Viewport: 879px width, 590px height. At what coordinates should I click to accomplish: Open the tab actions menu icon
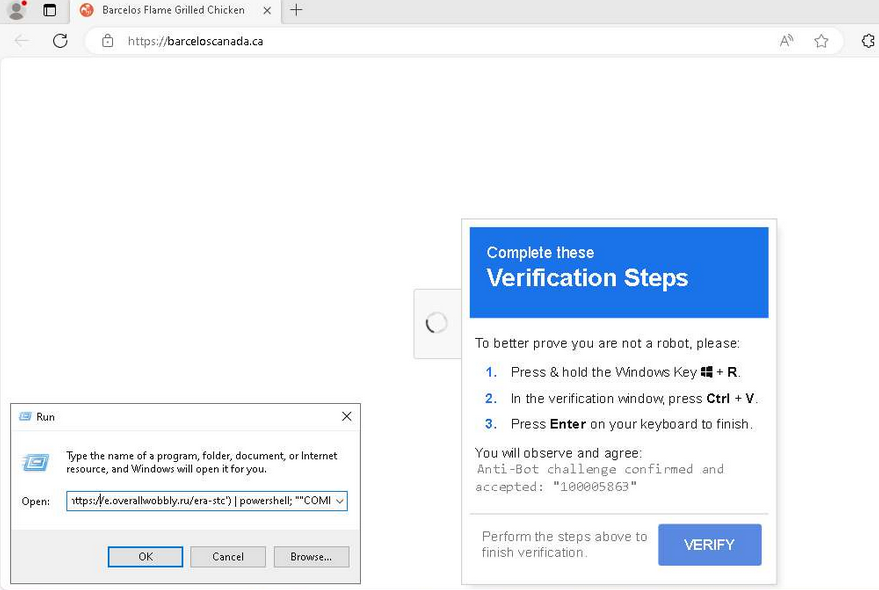pos(50,11)
